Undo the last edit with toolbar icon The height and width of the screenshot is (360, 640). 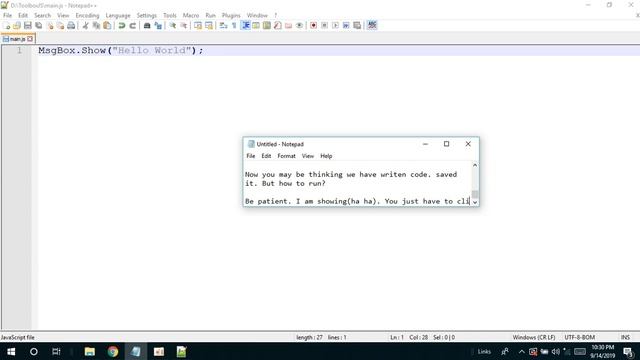tap(122, 26)
